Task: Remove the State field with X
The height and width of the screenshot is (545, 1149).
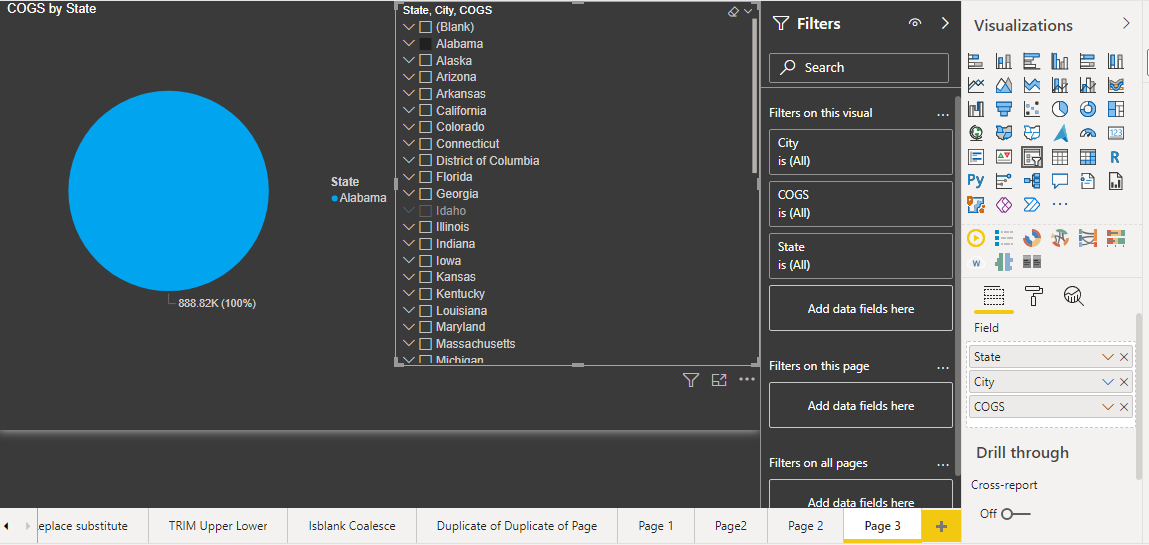Action: pos(1124,357)
